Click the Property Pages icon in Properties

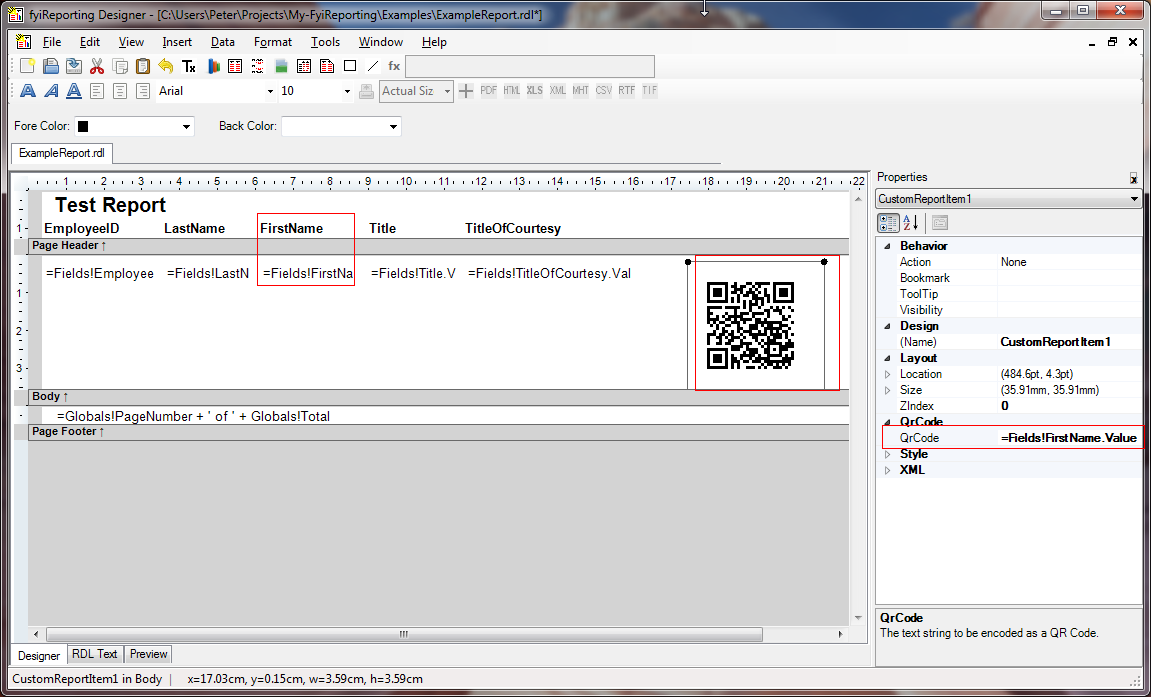click(940, 222)
